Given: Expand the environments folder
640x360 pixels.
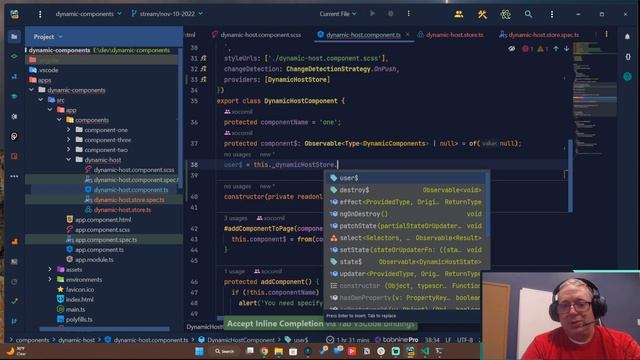Looking at the screenshot, I should pos(50,280).
